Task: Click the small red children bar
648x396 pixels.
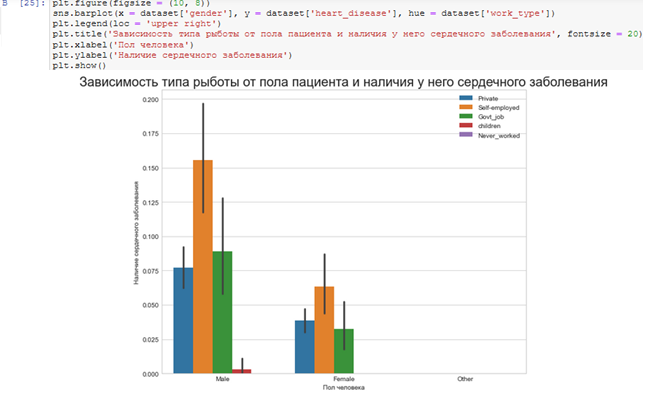Action: 242,371
